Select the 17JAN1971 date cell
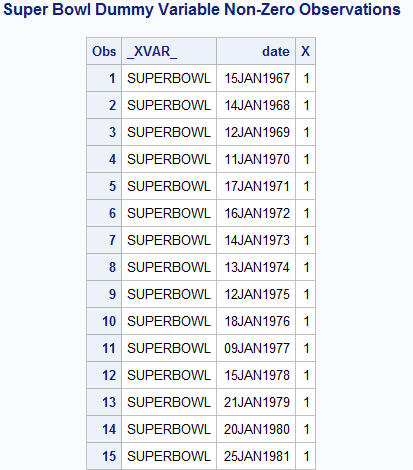 pyautogui.click(x=256, y=186)
